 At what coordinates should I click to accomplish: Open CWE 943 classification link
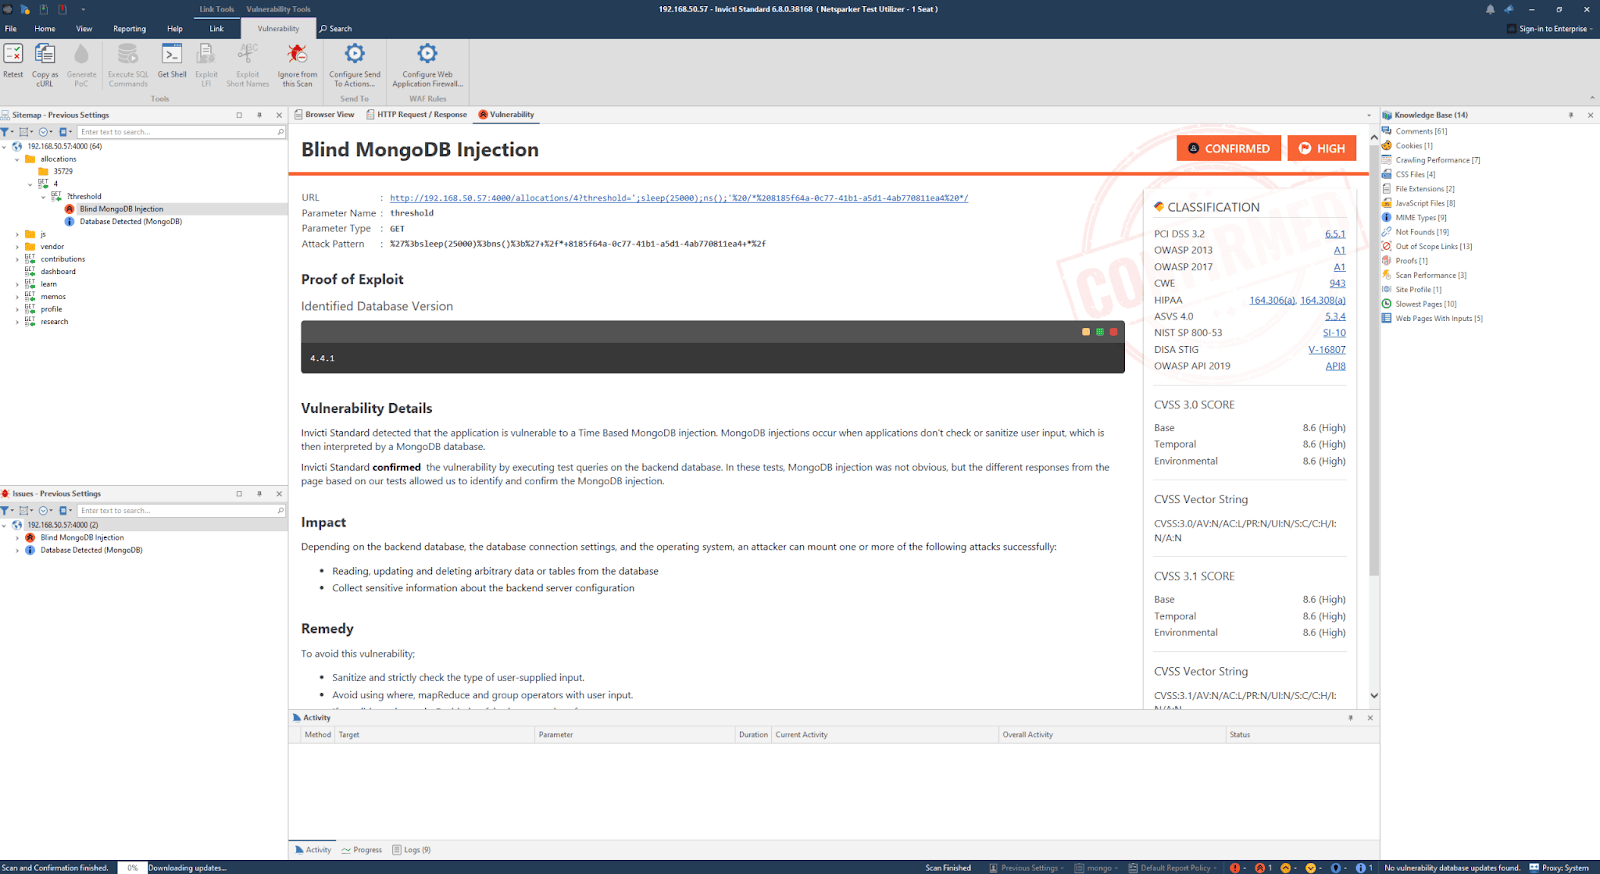click(1337, 283)
